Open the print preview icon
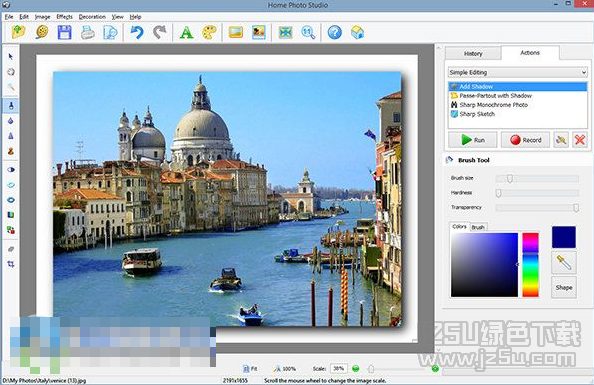Screen dimensions: 594x385 [x=110, y=33]
